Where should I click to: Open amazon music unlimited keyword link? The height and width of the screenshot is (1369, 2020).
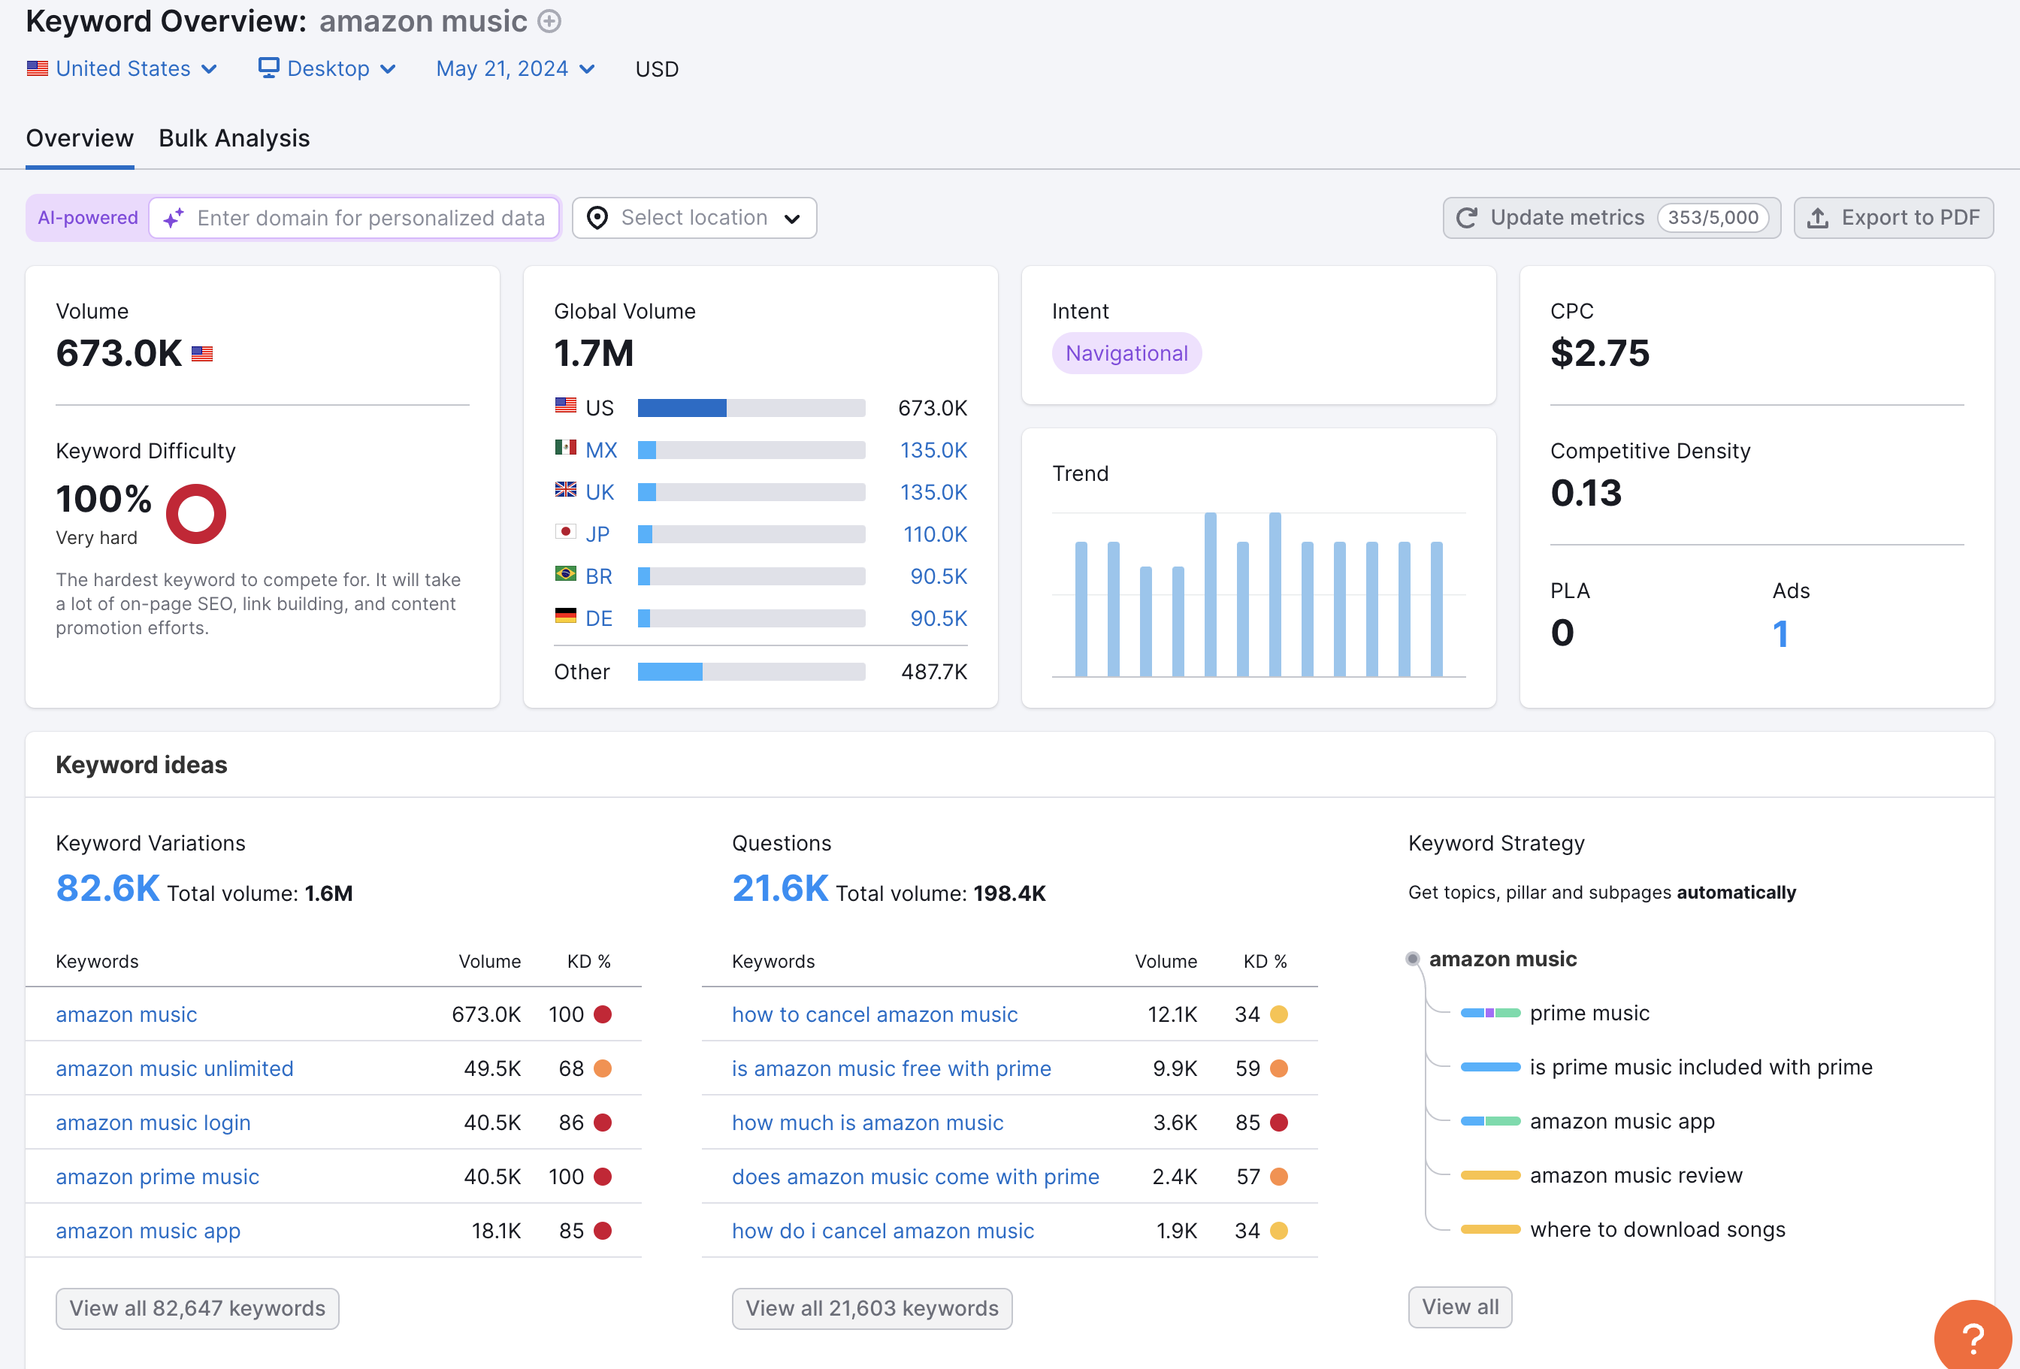[x=175, y=1068]
